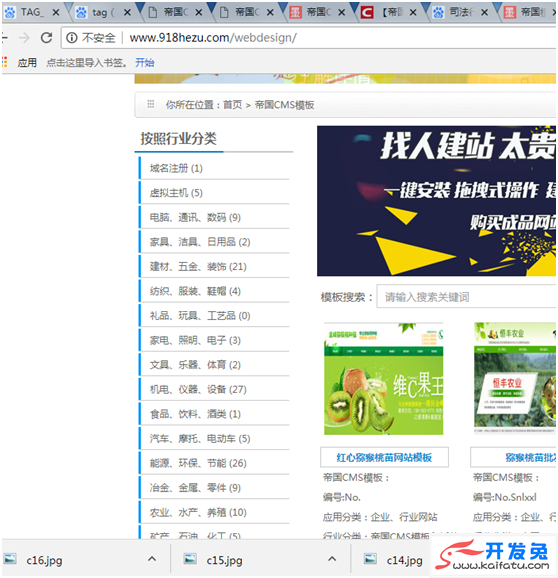
Task: Click the site info icon in address bar
Action: [72, 38]
